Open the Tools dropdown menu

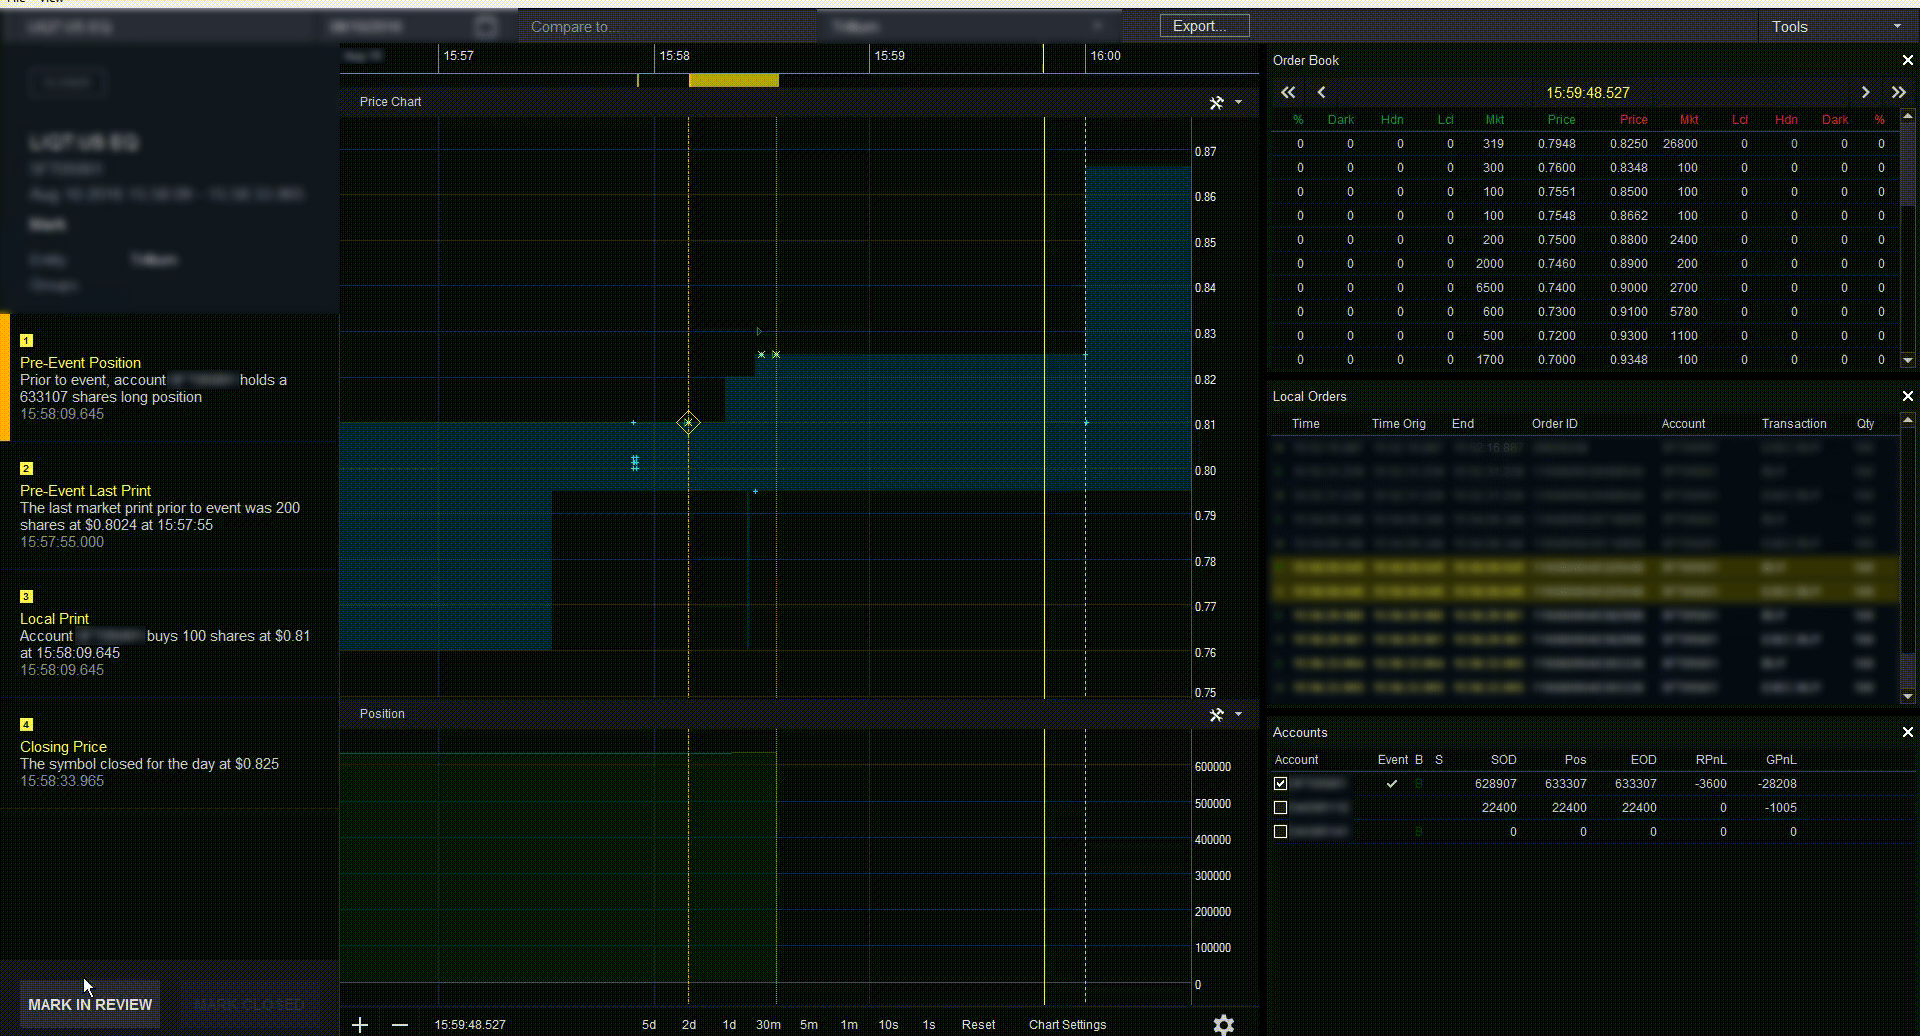click(1837, 27)
